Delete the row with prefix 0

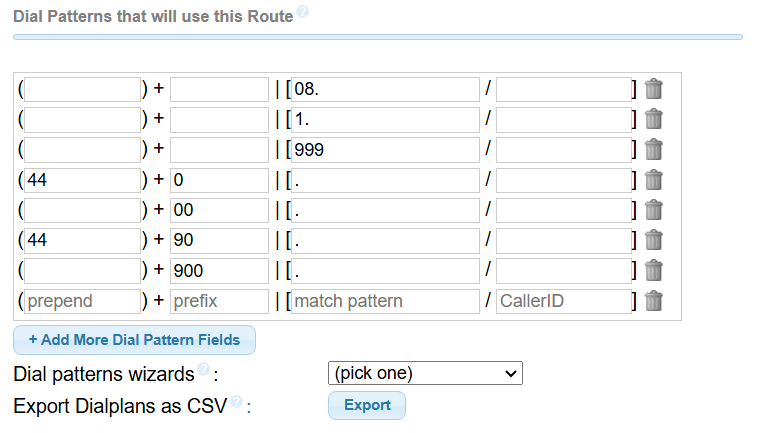[x=654, y=180]
